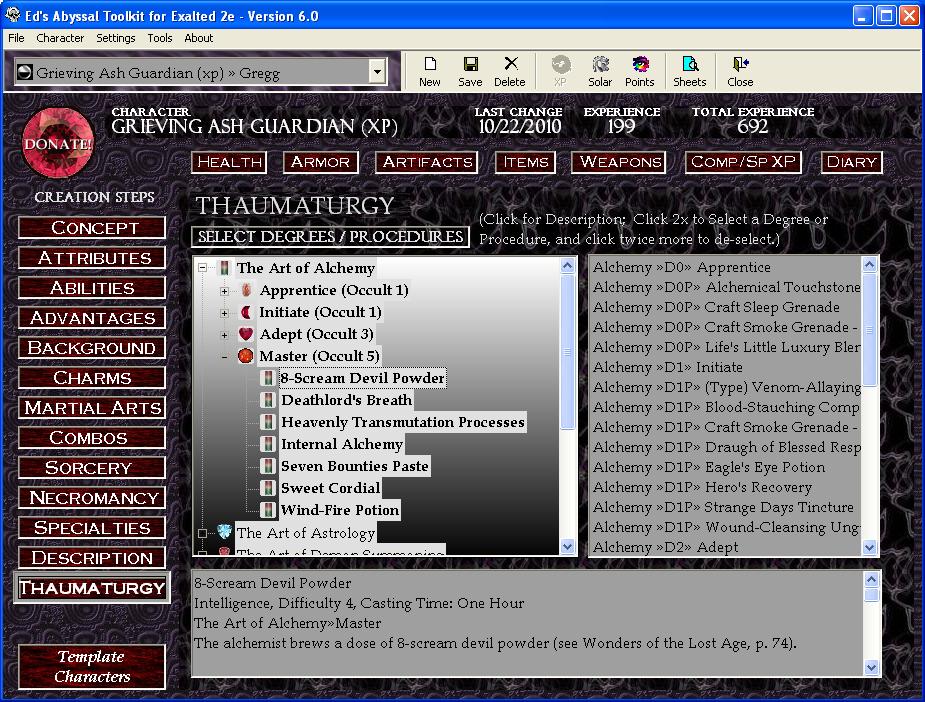Click the Master degree orb icon
This screenshot has width=925, height=702.
point(245,356)
